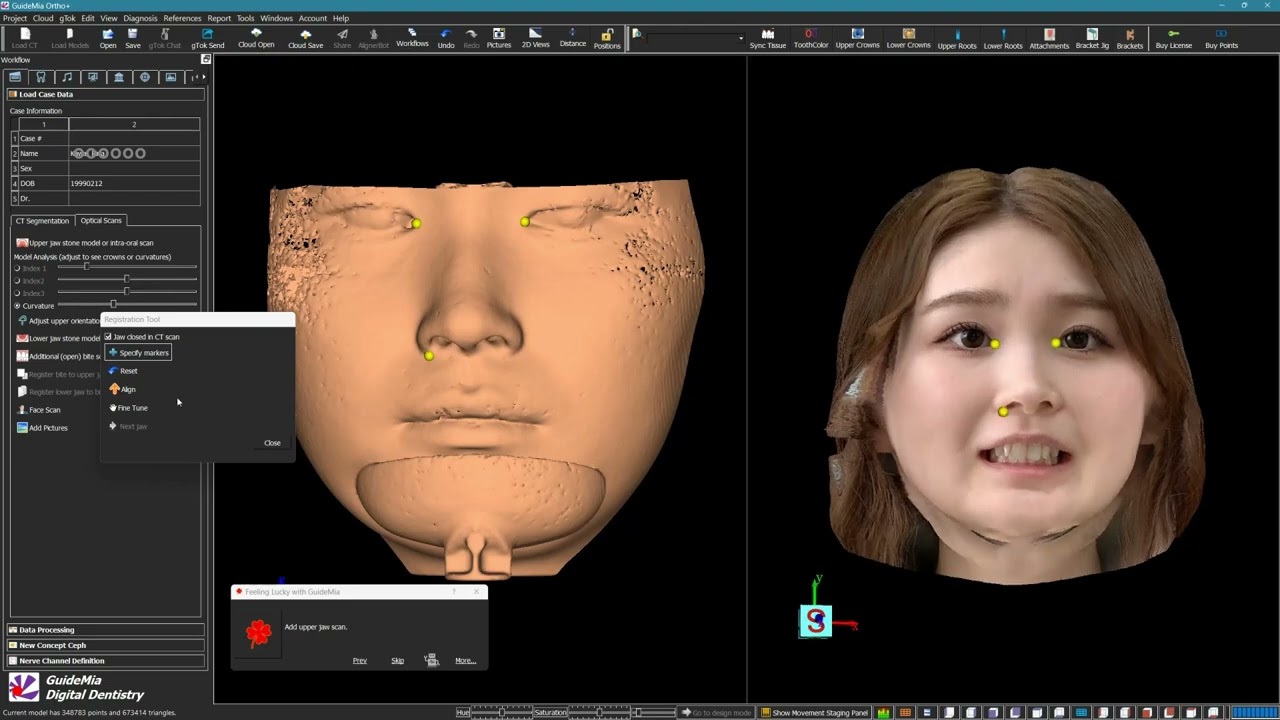Viewport: 1280px width, 720px height.
Task: Switch to 2D Views from the toolbar
Action: coord(535,38)
